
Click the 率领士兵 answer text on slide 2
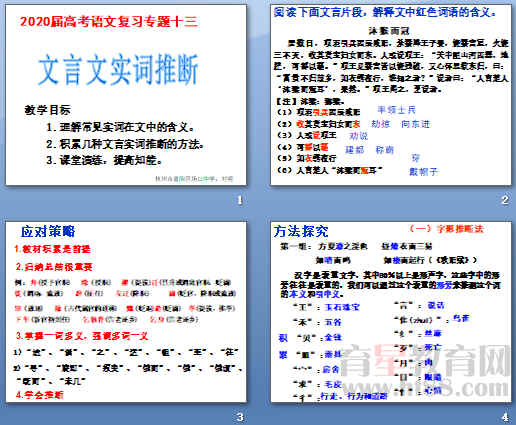(x=397, y=110)
